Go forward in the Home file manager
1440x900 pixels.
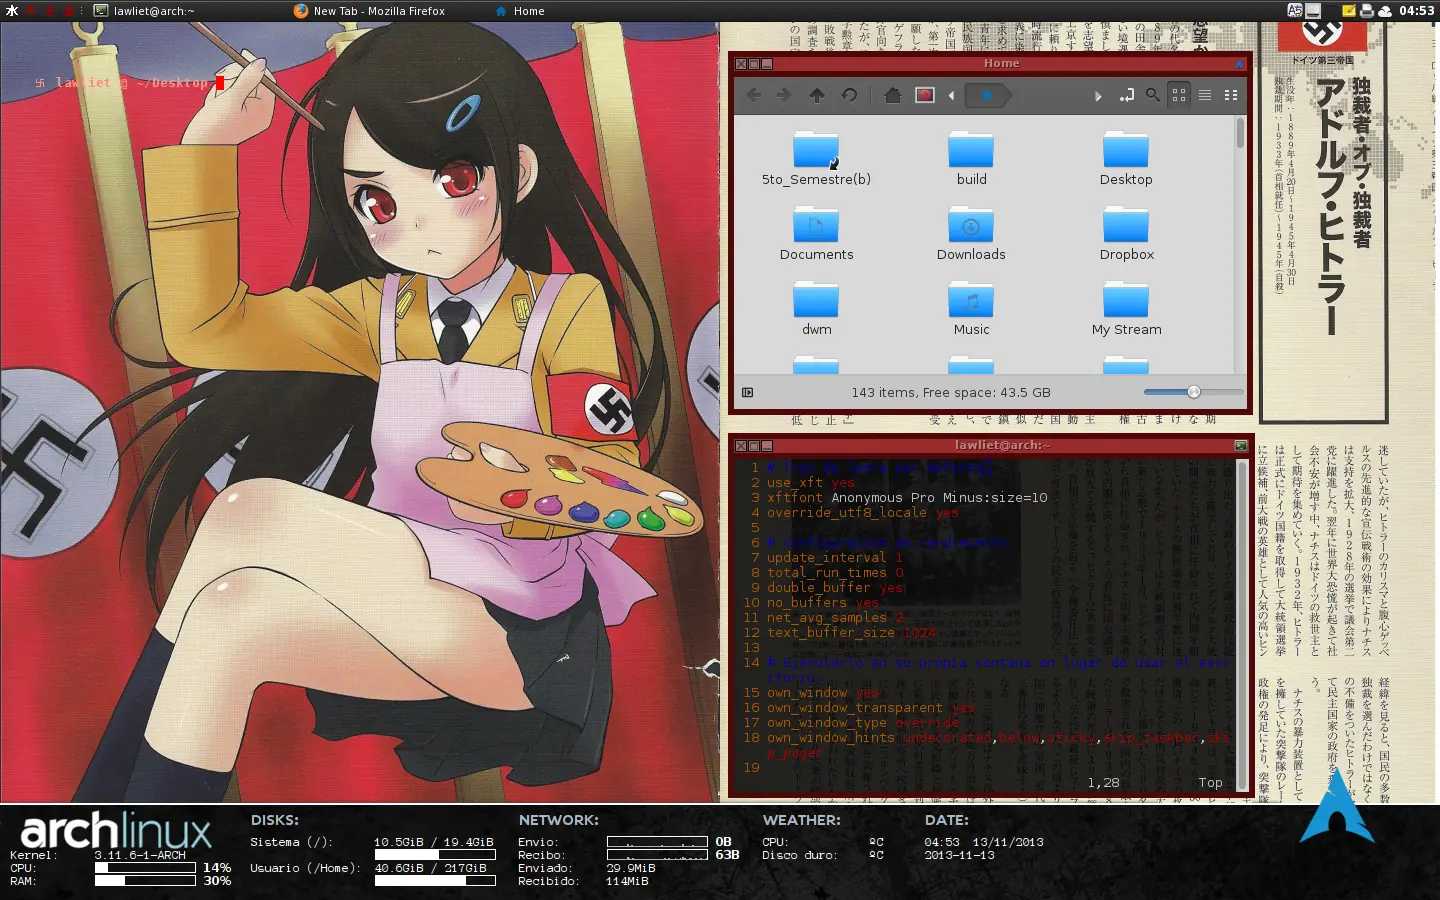tap(784, 95)
